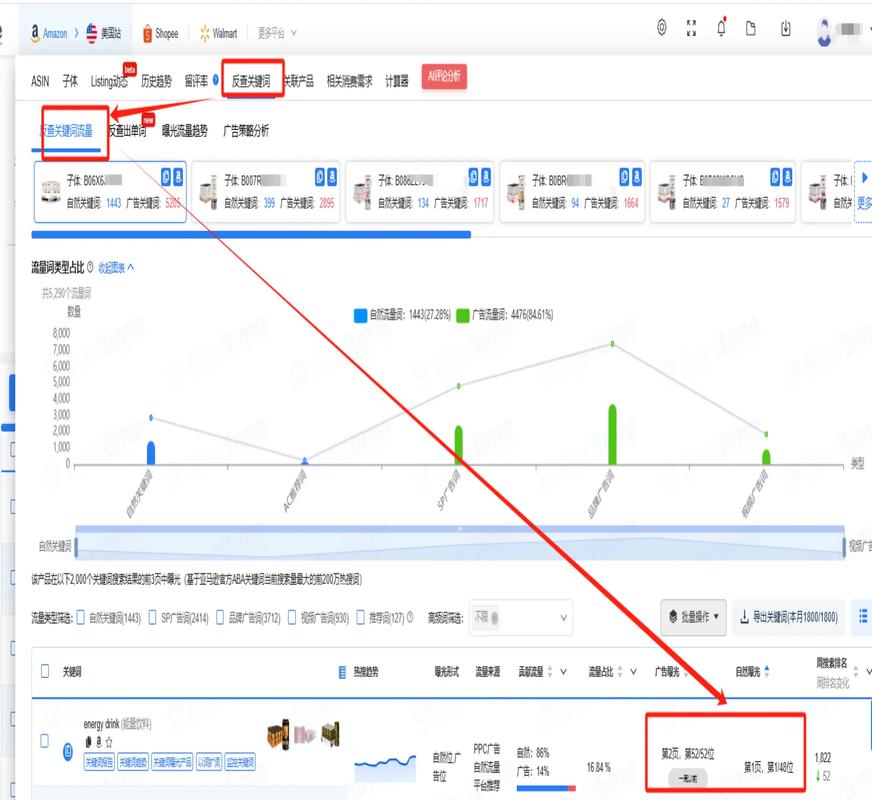Open the 历史趋势 tab

coord(155,81)
